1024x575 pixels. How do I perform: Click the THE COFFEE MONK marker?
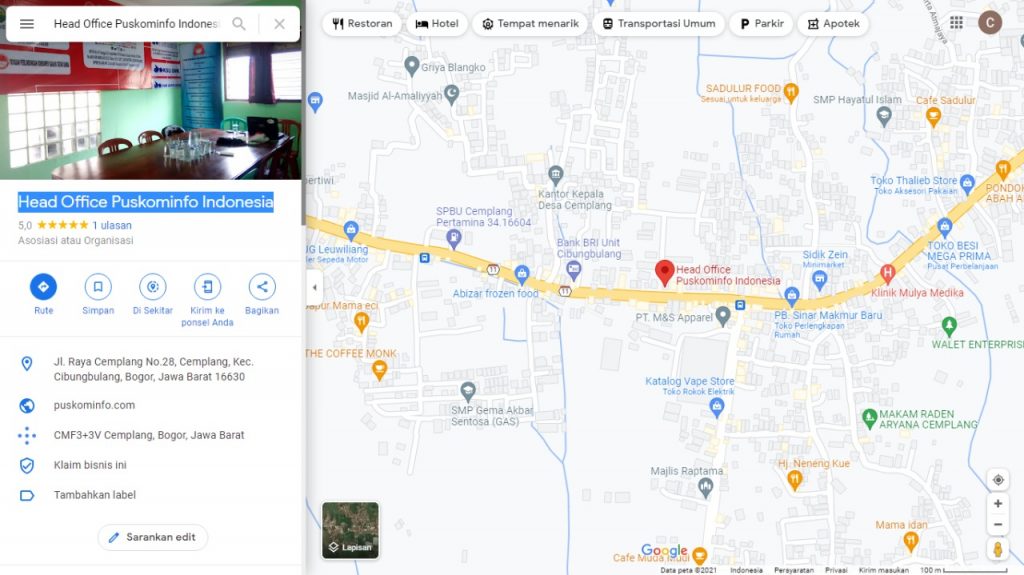(x=379, y=370)
